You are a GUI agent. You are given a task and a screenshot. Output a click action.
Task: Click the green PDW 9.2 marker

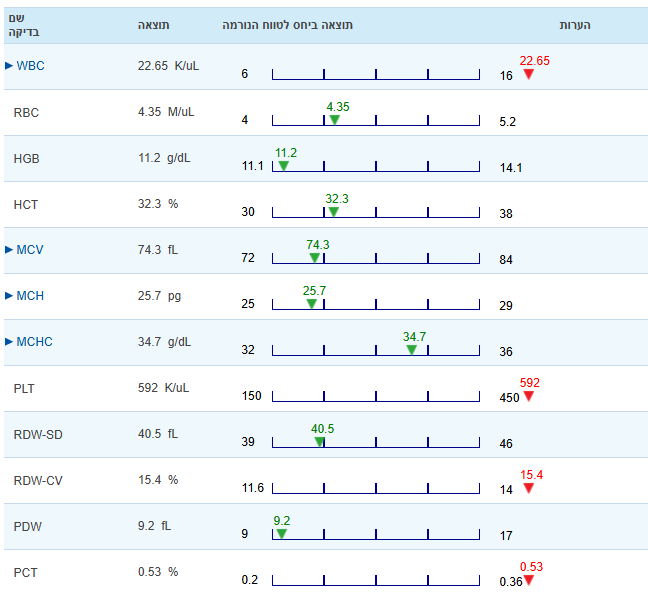(x=282, y=534)
